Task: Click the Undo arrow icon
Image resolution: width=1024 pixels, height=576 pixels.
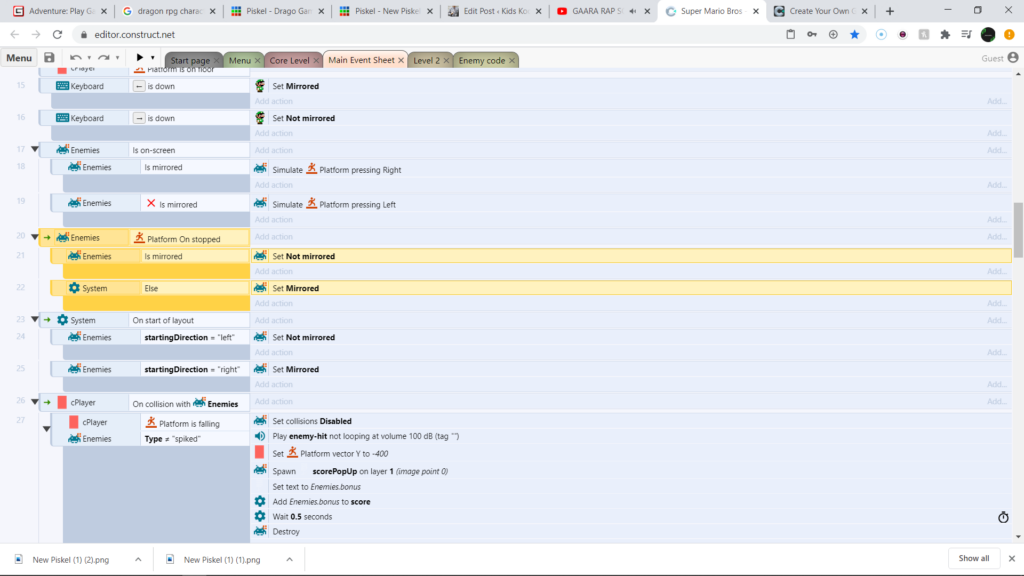Action: click(75, 58)
